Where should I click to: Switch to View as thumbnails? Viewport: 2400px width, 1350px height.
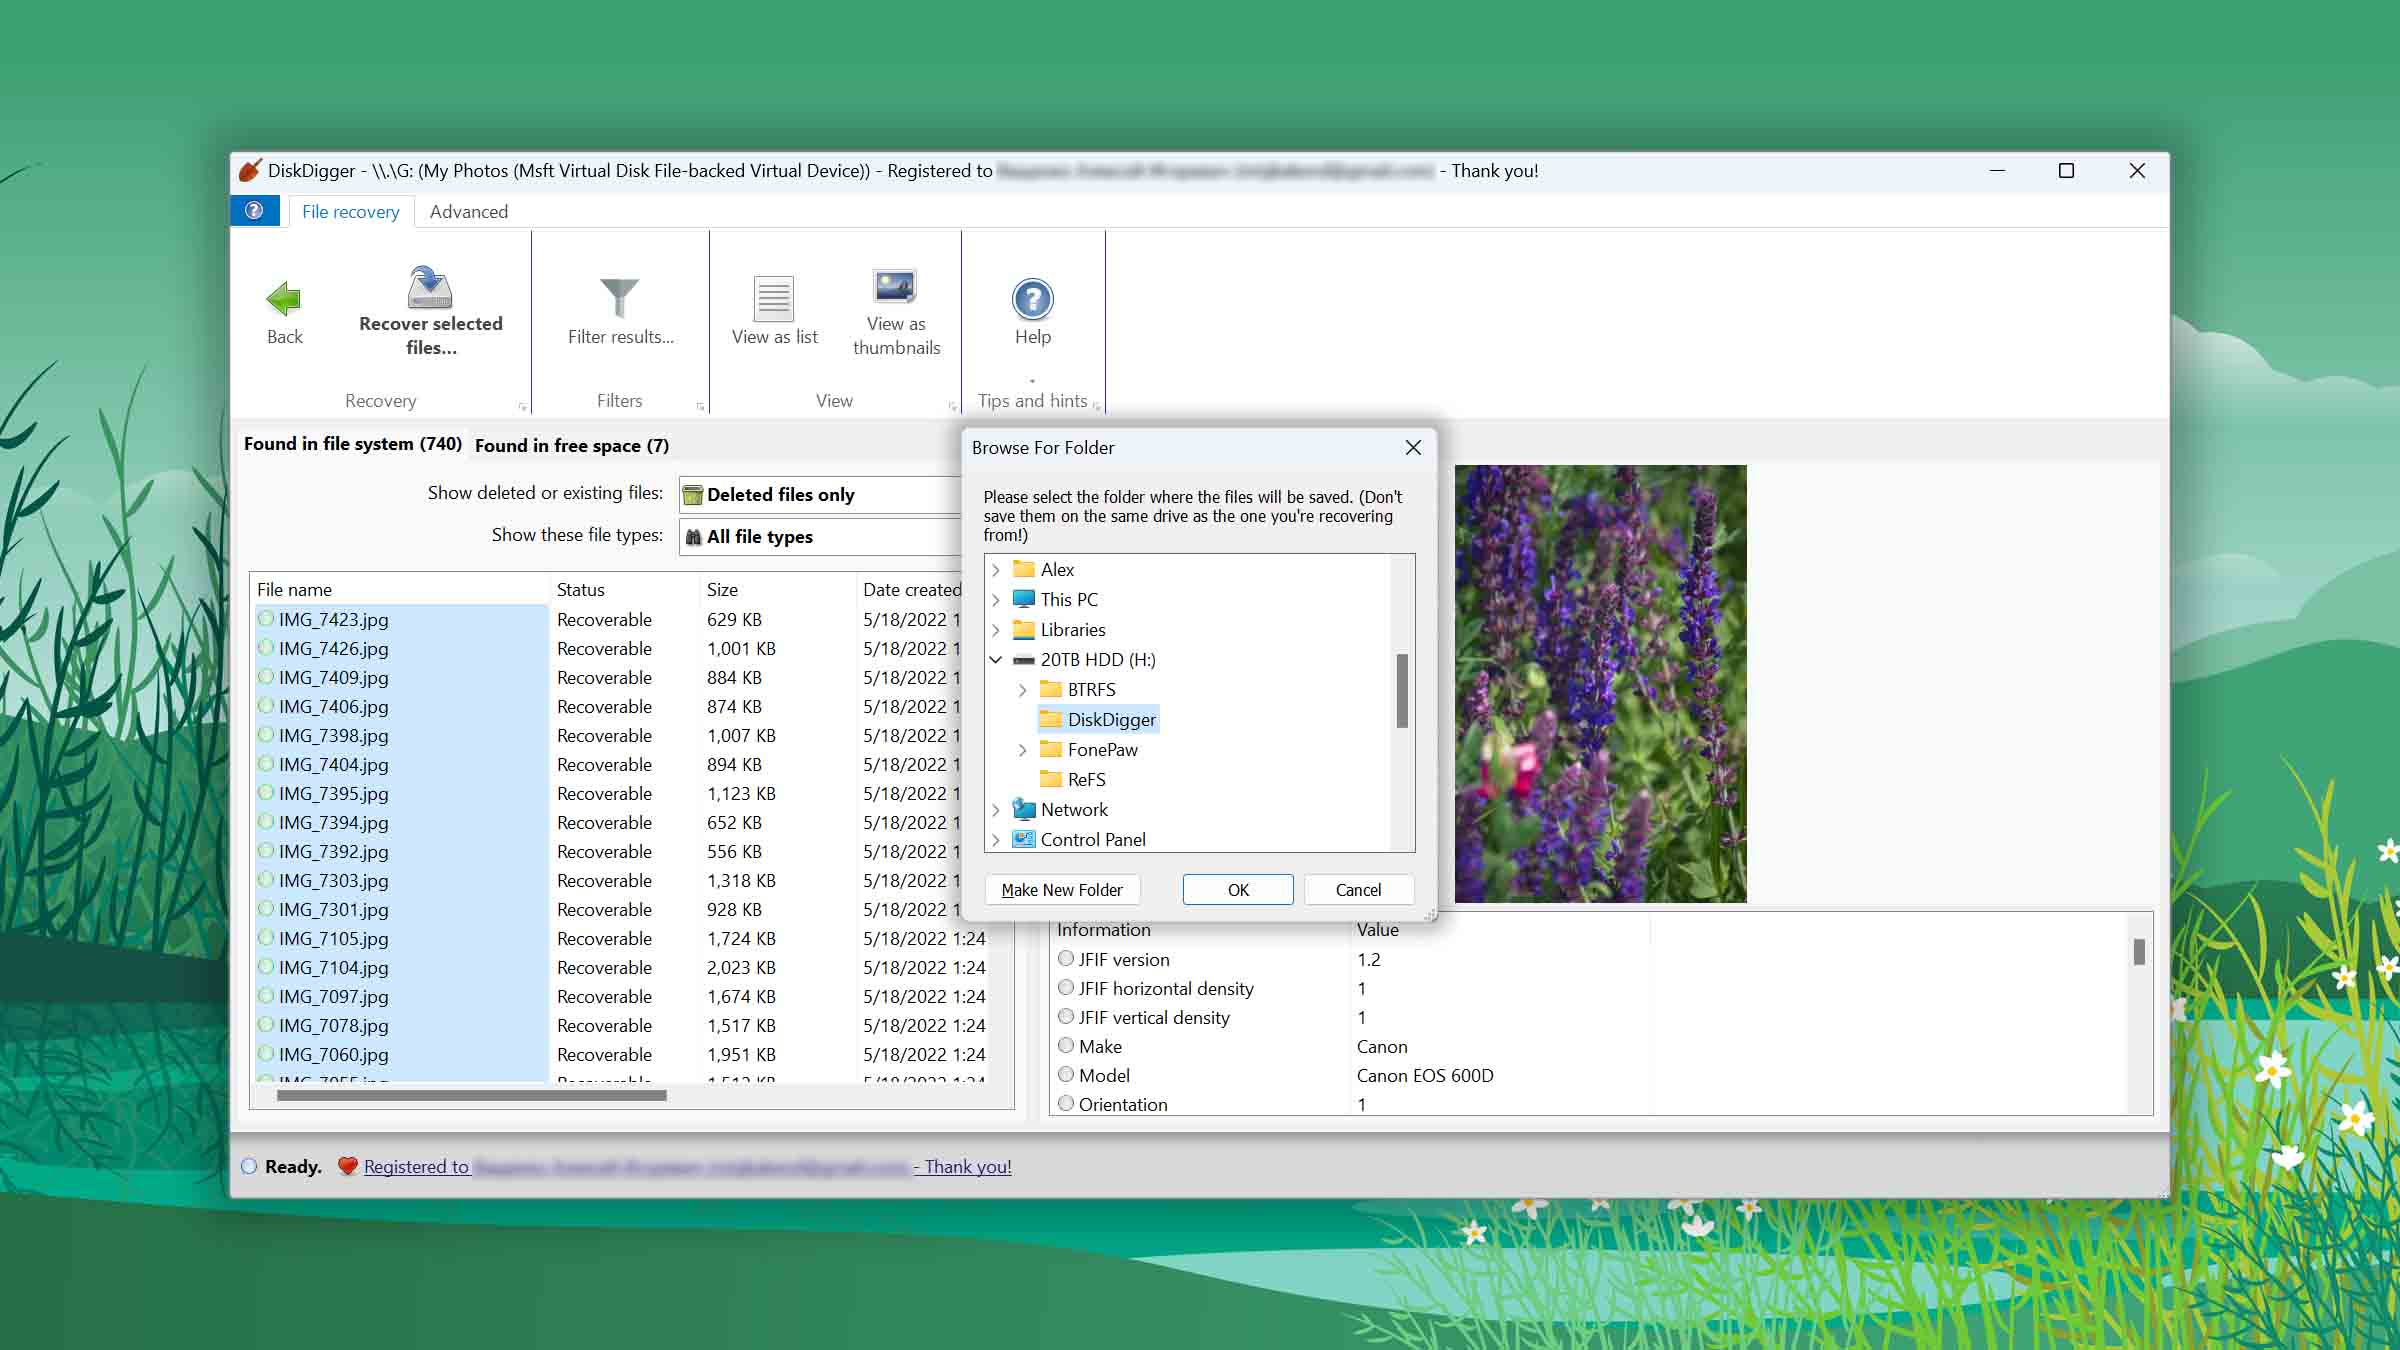(x=895, y=287)
